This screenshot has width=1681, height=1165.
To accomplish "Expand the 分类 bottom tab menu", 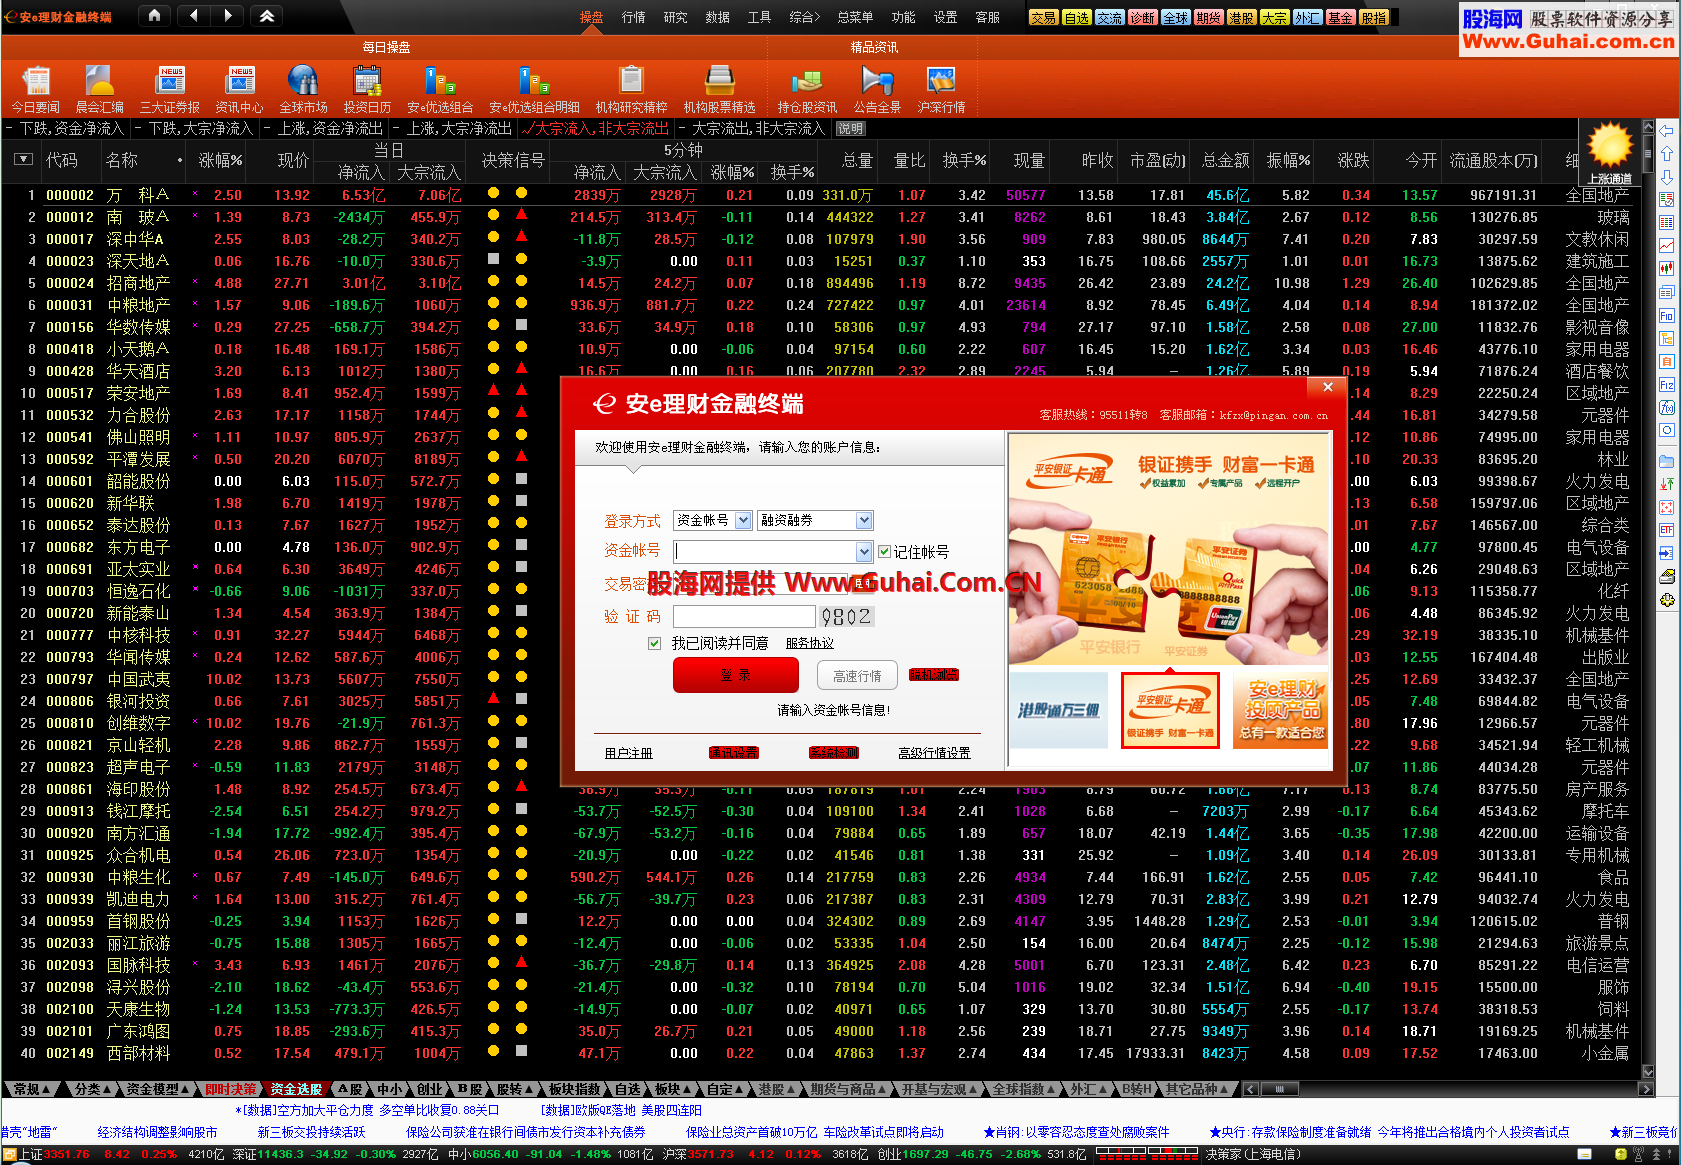I will 92,1089.
